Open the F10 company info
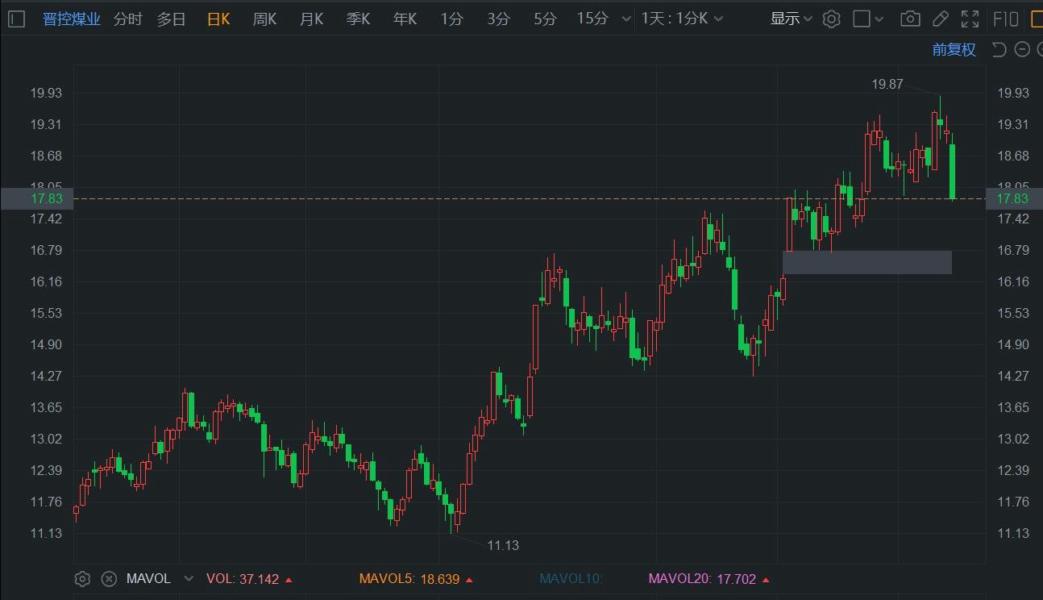 [1005, 18]
